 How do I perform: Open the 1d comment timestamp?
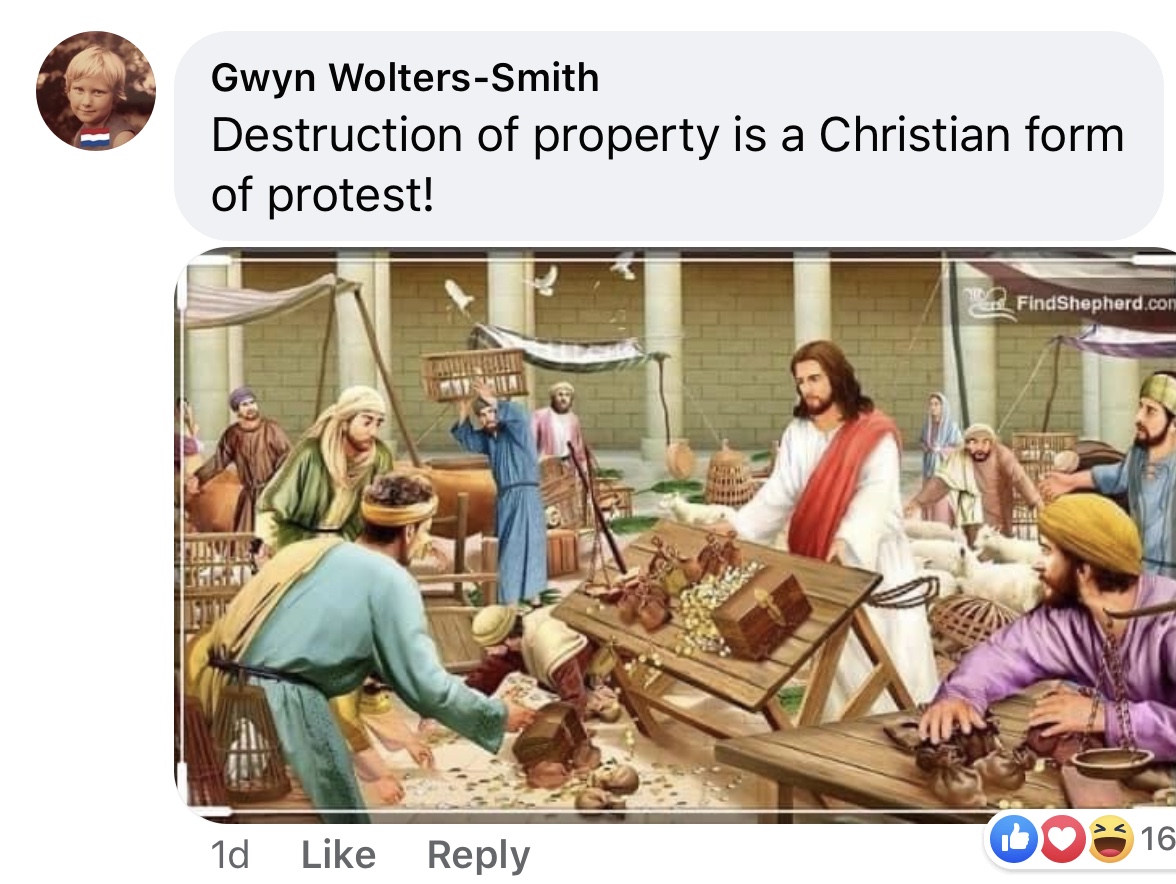(230, 855)
